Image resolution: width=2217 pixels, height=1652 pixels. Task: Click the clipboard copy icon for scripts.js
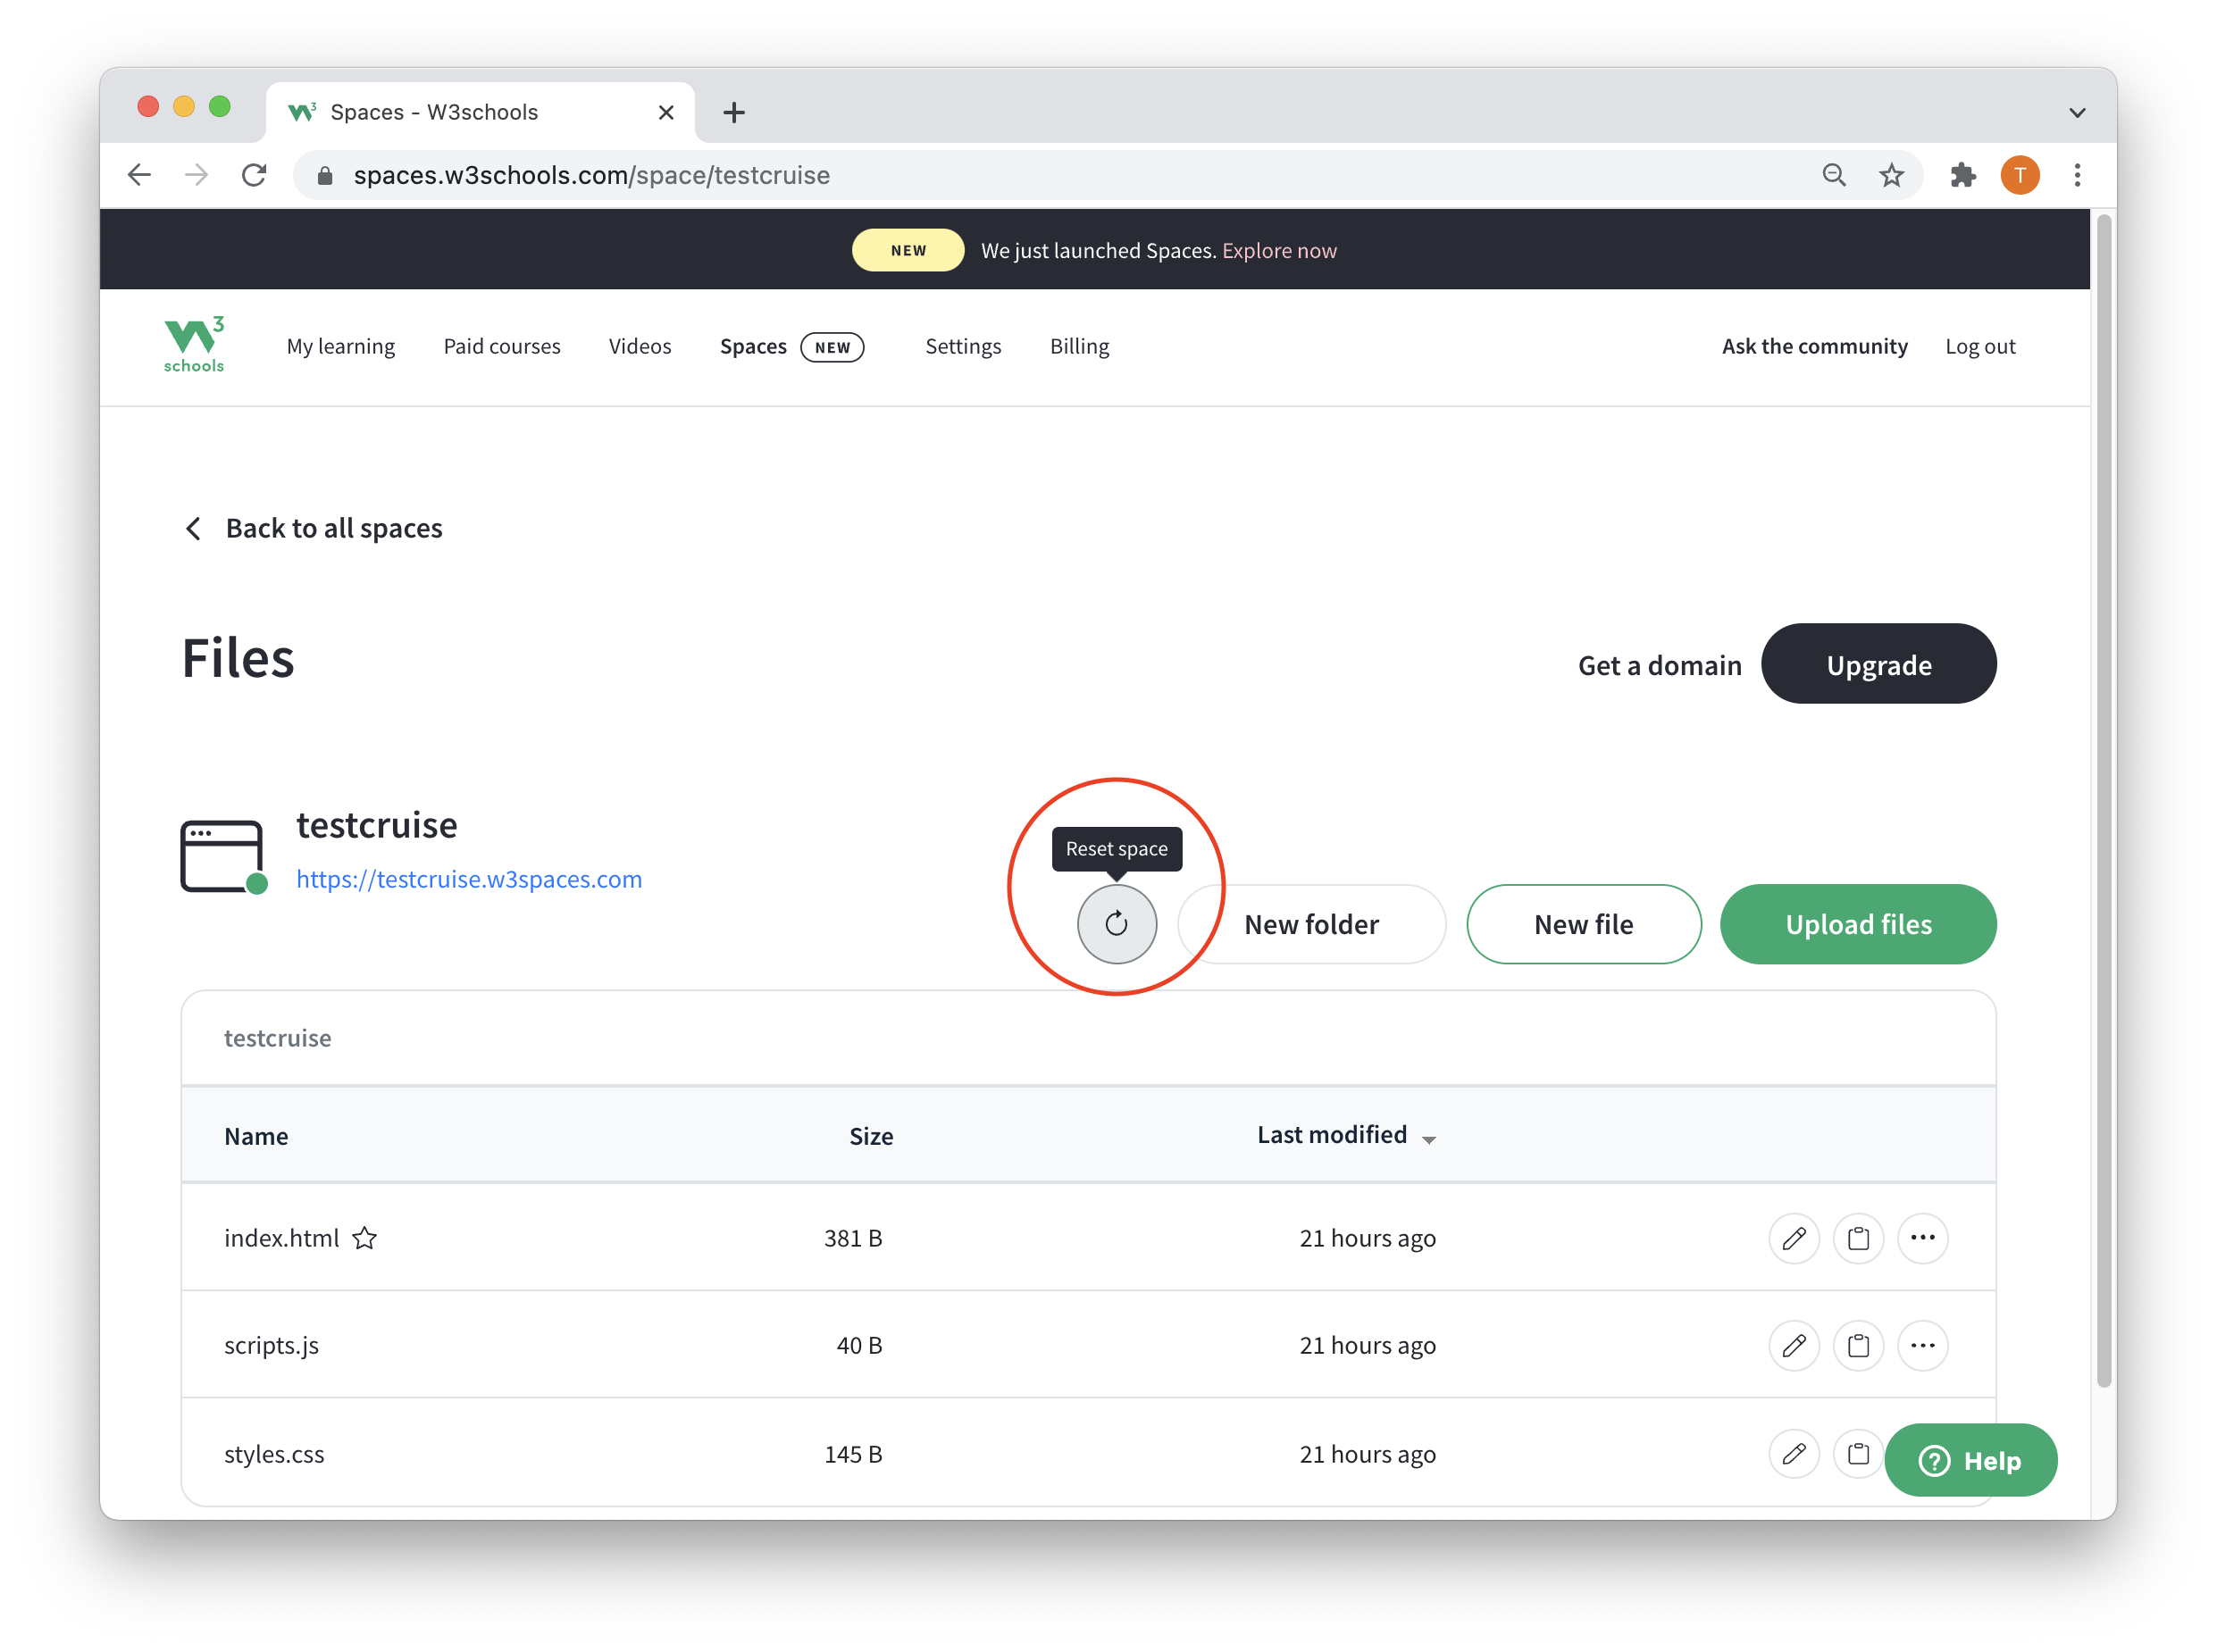1858,1345
